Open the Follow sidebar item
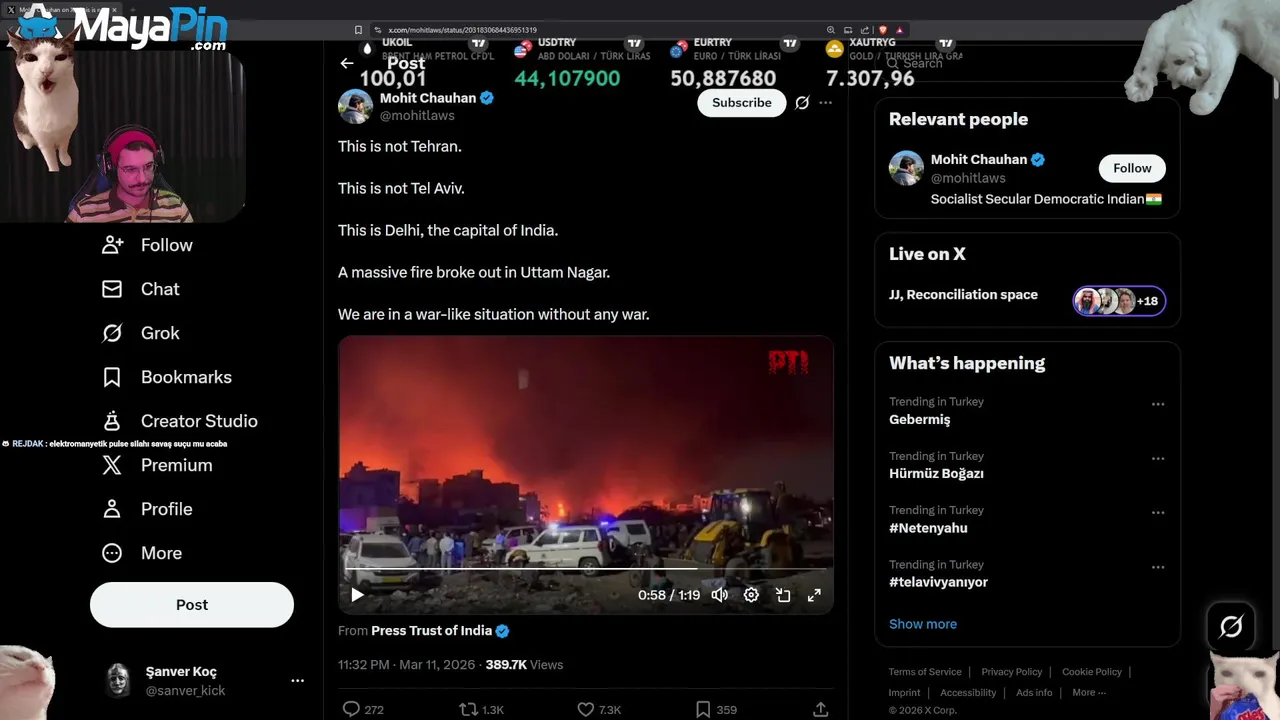This screenshot has width=1280, height=720. coord(147,245)
